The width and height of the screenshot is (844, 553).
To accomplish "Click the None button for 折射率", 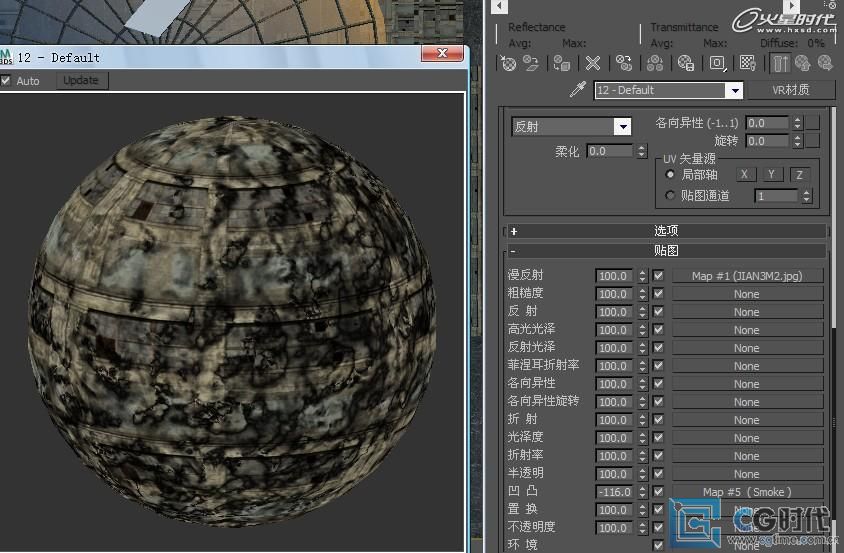I will [747, 456].
